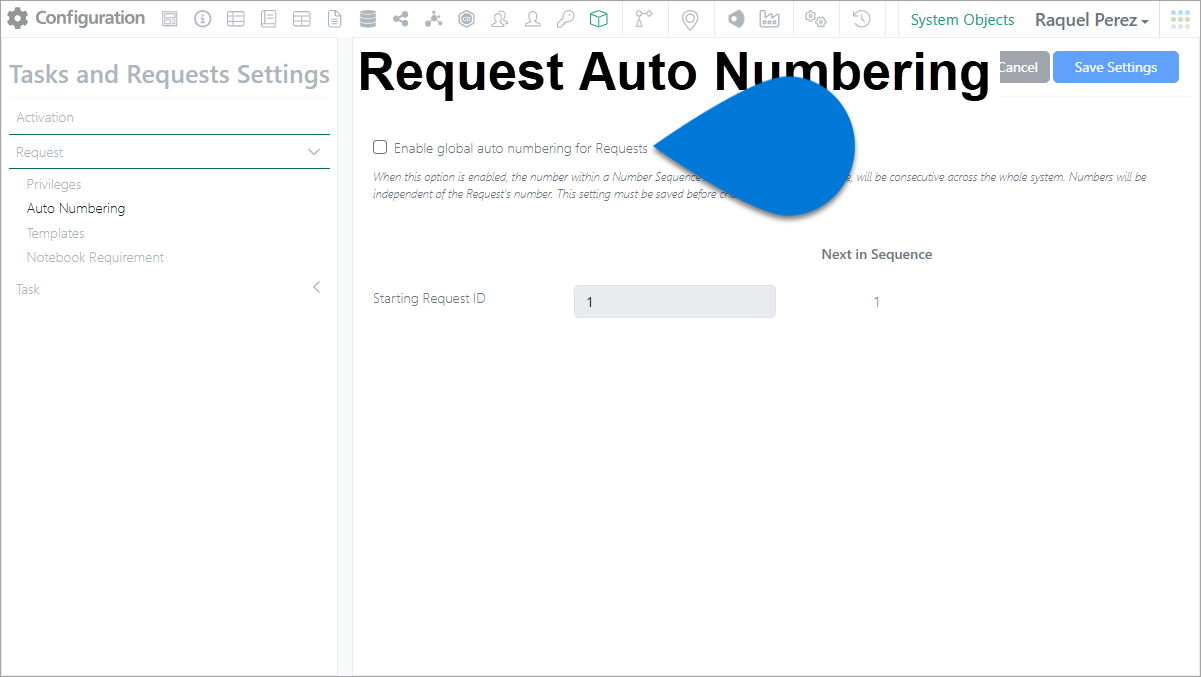Enable global auto numbering for Requests
The width and height of the screenshot is (1201, 677).
point(380,148)
